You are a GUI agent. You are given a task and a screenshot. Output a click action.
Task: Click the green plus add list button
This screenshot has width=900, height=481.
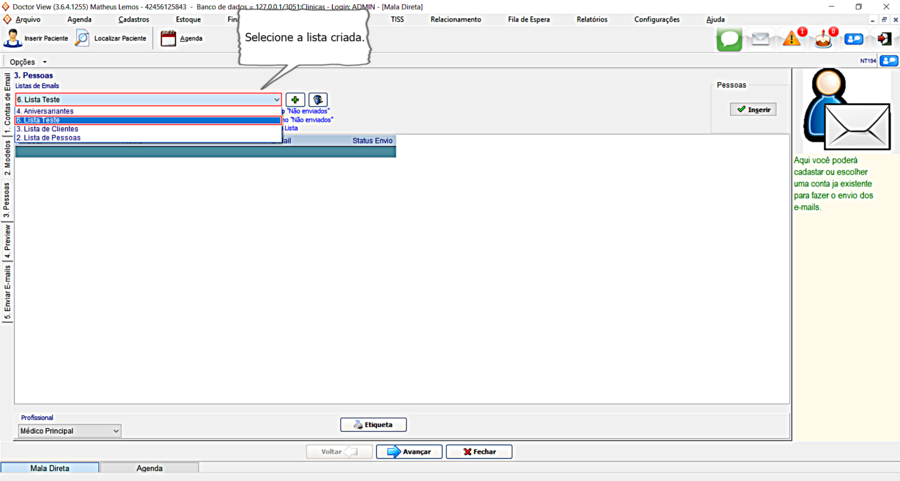click(295, 100)
